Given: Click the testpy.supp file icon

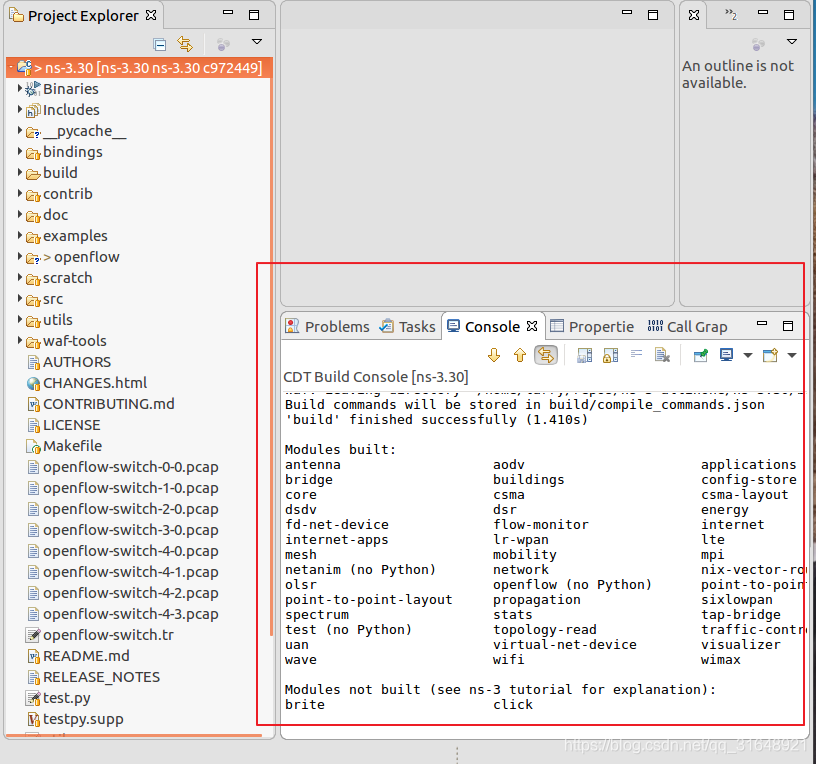Looking at the screenshot, I should 33,719.
